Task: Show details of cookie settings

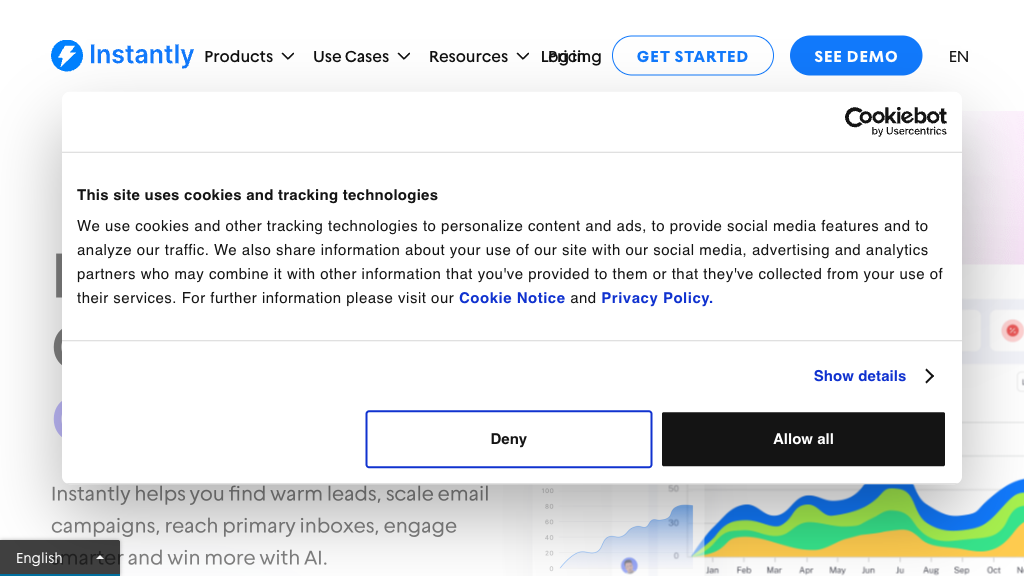Action: click(x=860, y=376)
